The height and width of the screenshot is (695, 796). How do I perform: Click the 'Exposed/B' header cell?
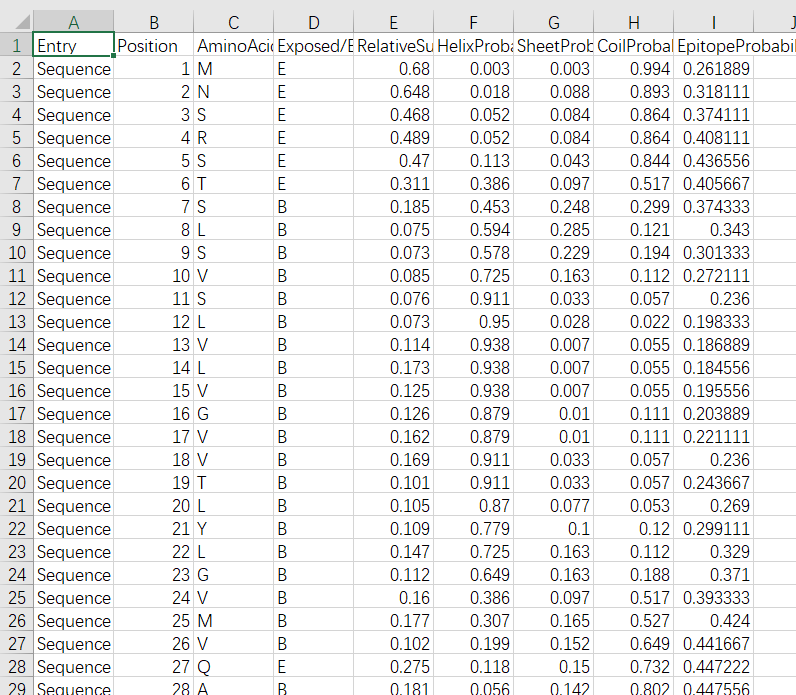pyautogui.click(x=314, y=46)
